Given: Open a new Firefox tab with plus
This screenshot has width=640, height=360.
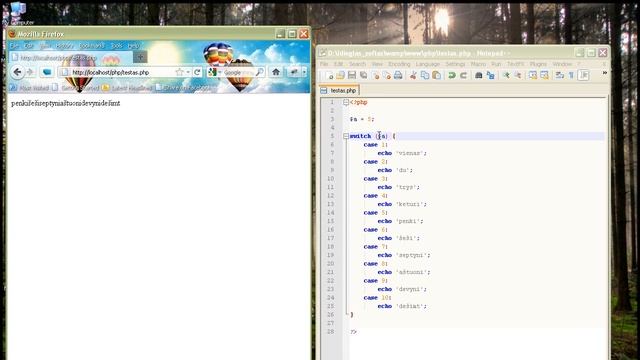Looking at the screenshot, I should coord(140,57).
